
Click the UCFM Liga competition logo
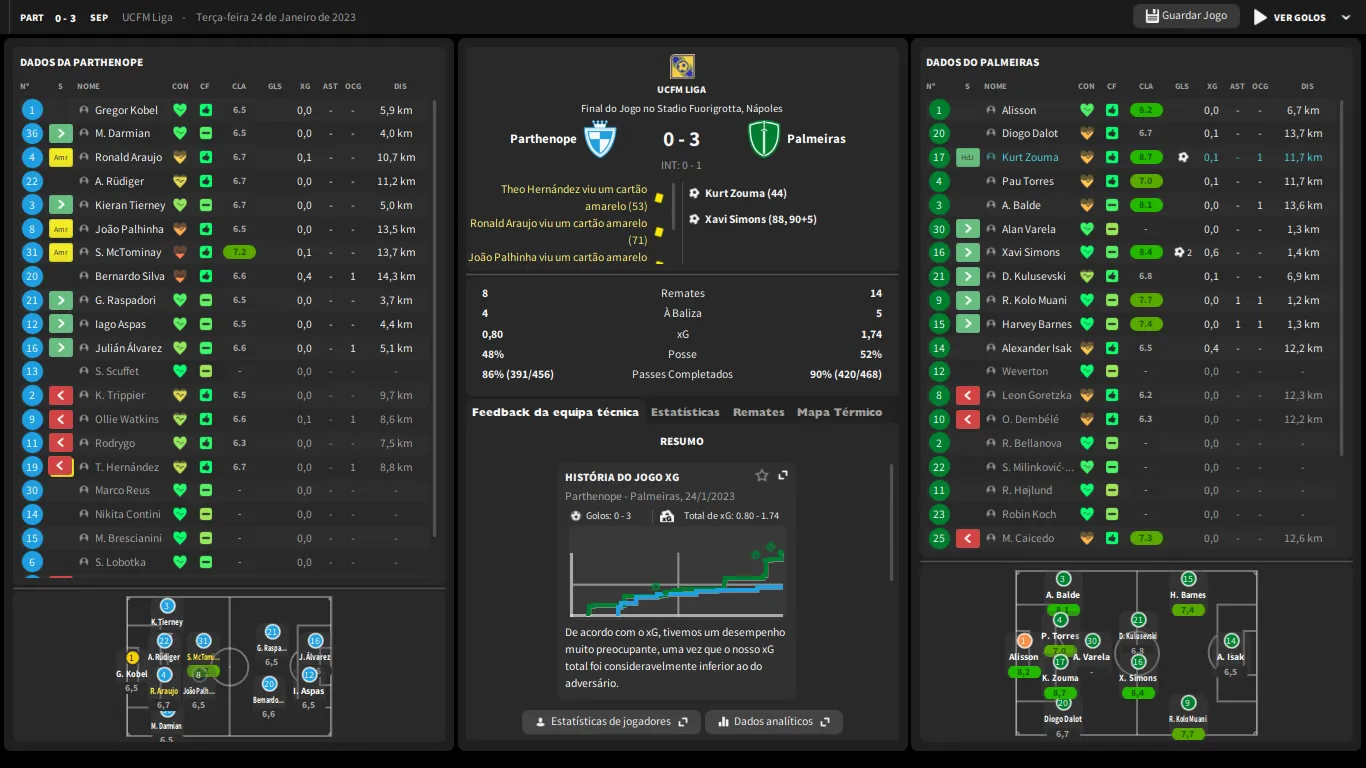(682, 67)
